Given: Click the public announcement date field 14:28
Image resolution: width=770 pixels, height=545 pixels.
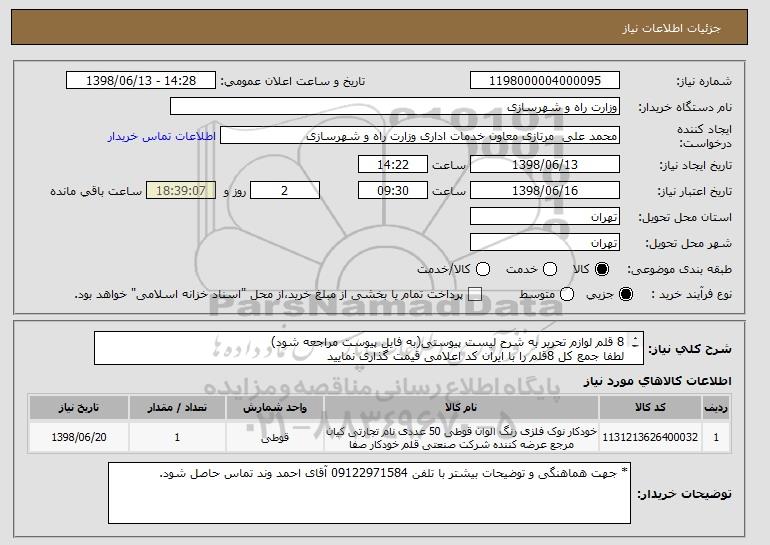Looking at the screenshot, I should 141,81.
